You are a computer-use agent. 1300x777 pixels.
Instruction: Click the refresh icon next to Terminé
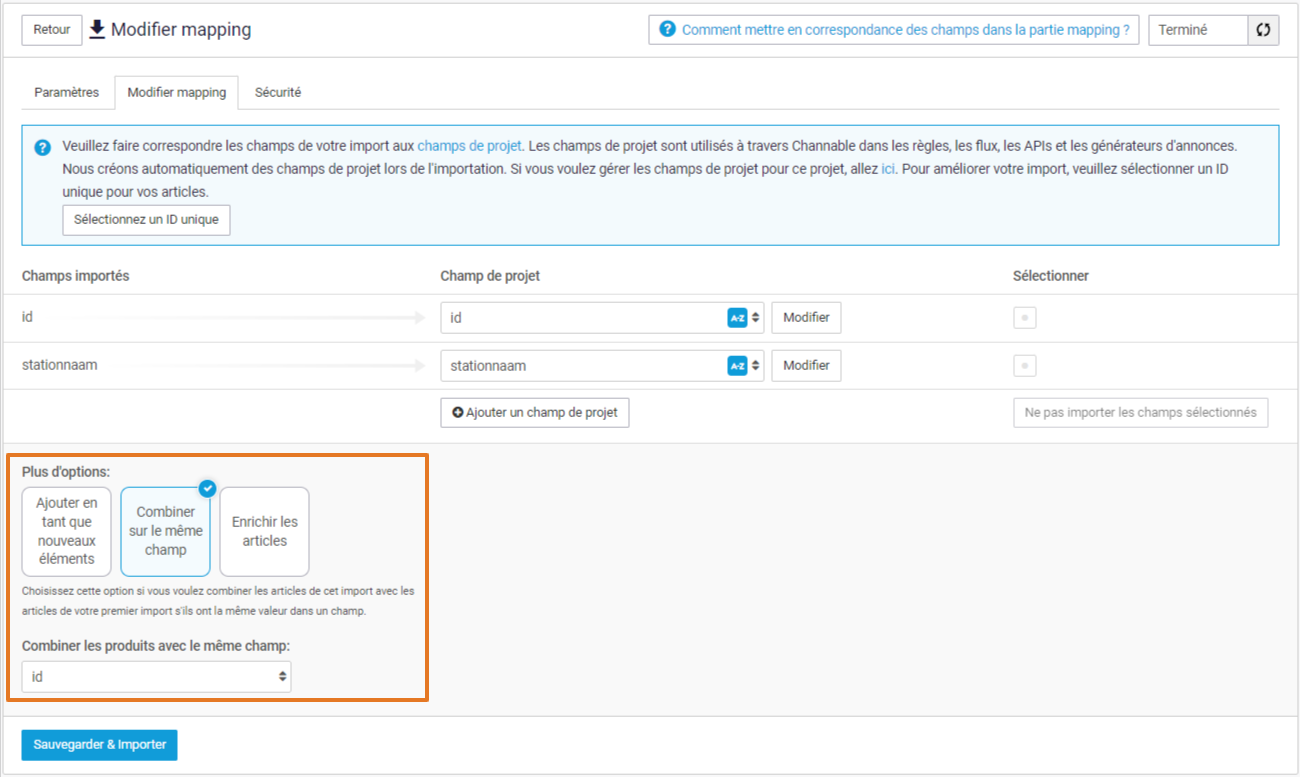(x=1263, y=30)
